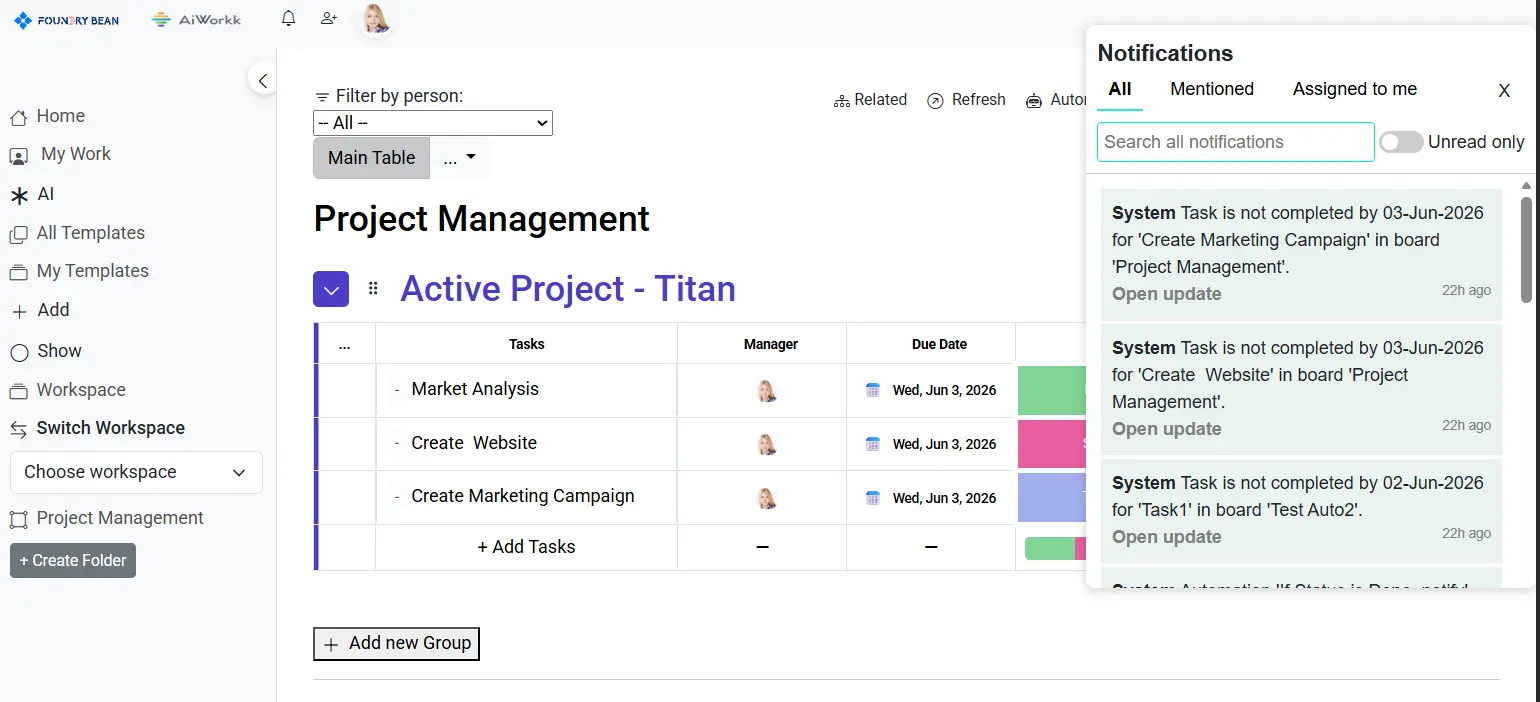The height and width of the screenshot is (702, 1540).
Task: Click the AI asterisk icon in sidebar
Action: [x=18, y=195]
